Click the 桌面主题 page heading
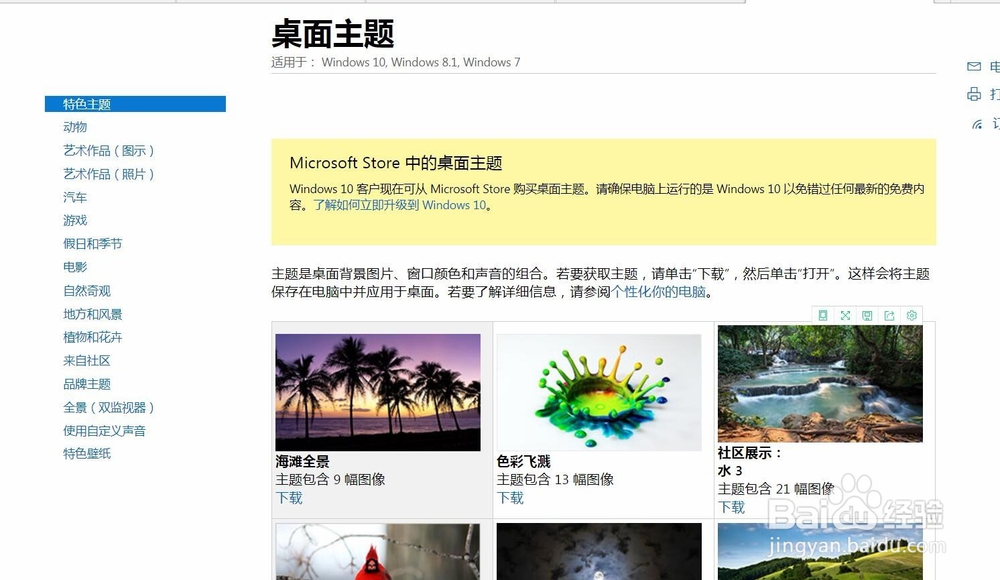This screenshot has width=1000, height=580. click(x=333, y=33)
